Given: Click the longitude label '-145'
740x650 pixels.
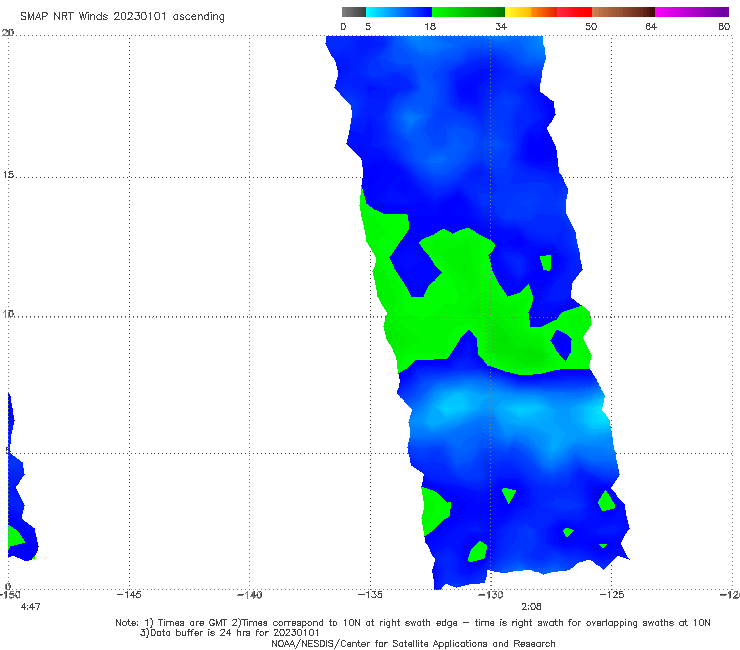Looking at the screenshot, I should click(x=129, y=595).
